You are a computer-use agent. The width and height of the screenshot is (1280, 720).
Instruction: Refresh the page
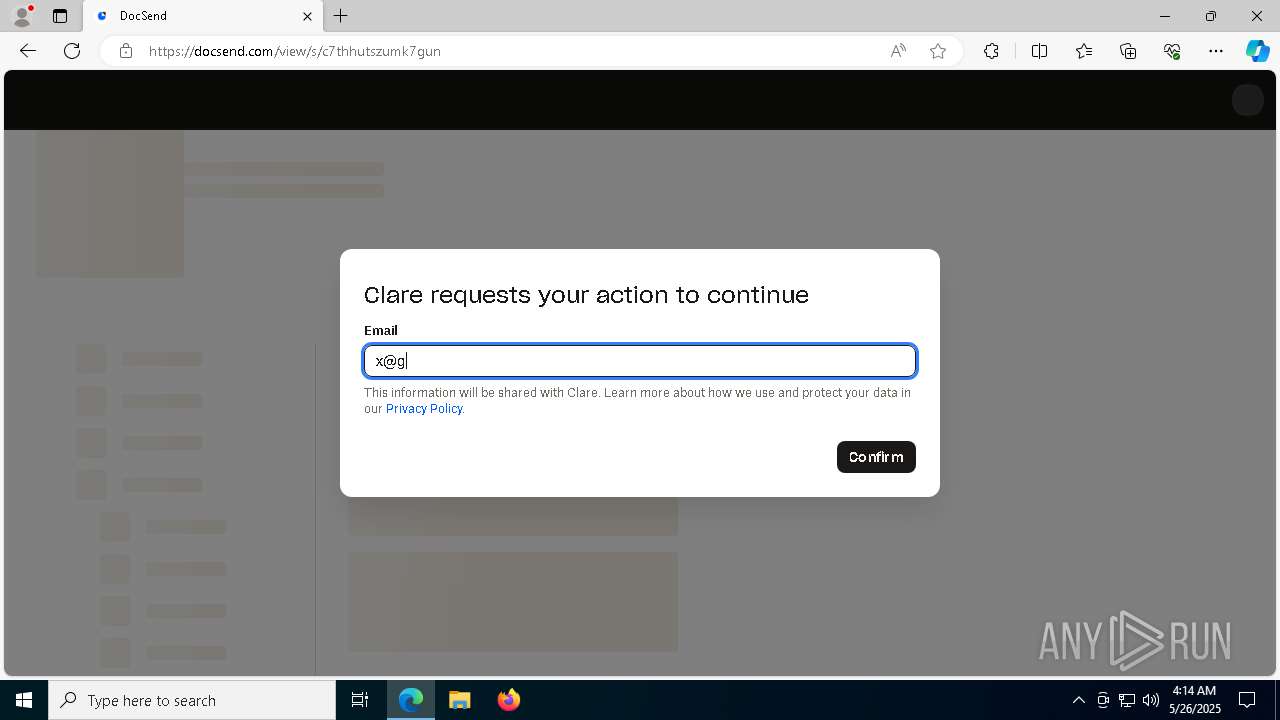tap(72, 51)
